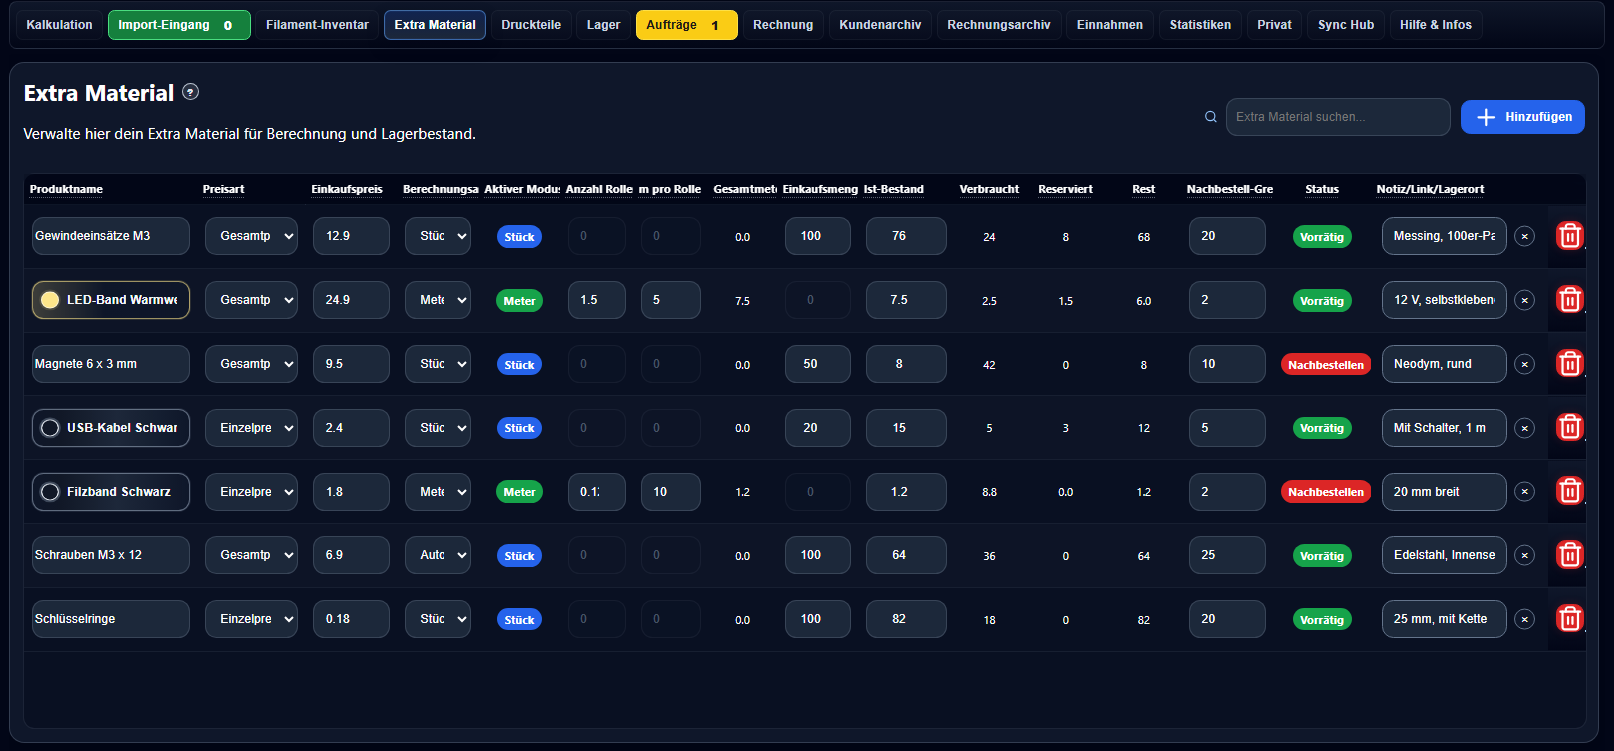Clear the LED-Band note using the x icon
This screenshot has width=1614, height=751.
(1524, 300)
